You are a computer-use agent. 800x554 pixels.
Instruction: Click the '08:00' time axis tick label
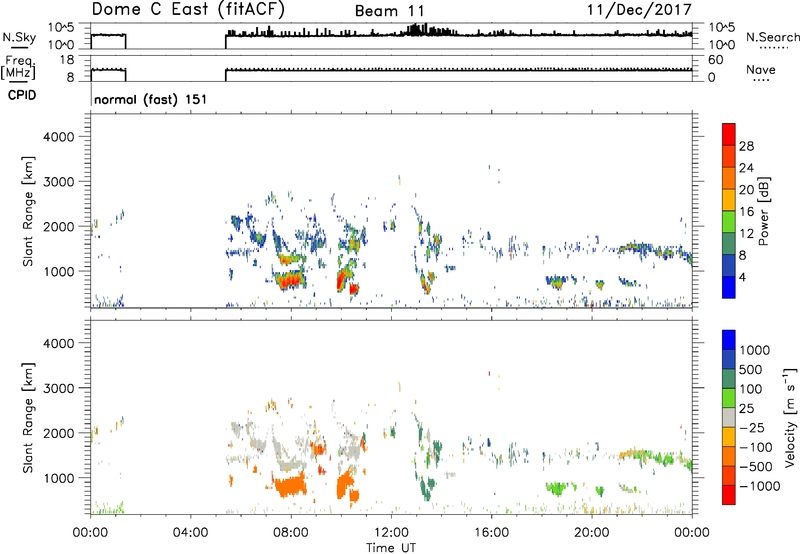tap(291, 533)
